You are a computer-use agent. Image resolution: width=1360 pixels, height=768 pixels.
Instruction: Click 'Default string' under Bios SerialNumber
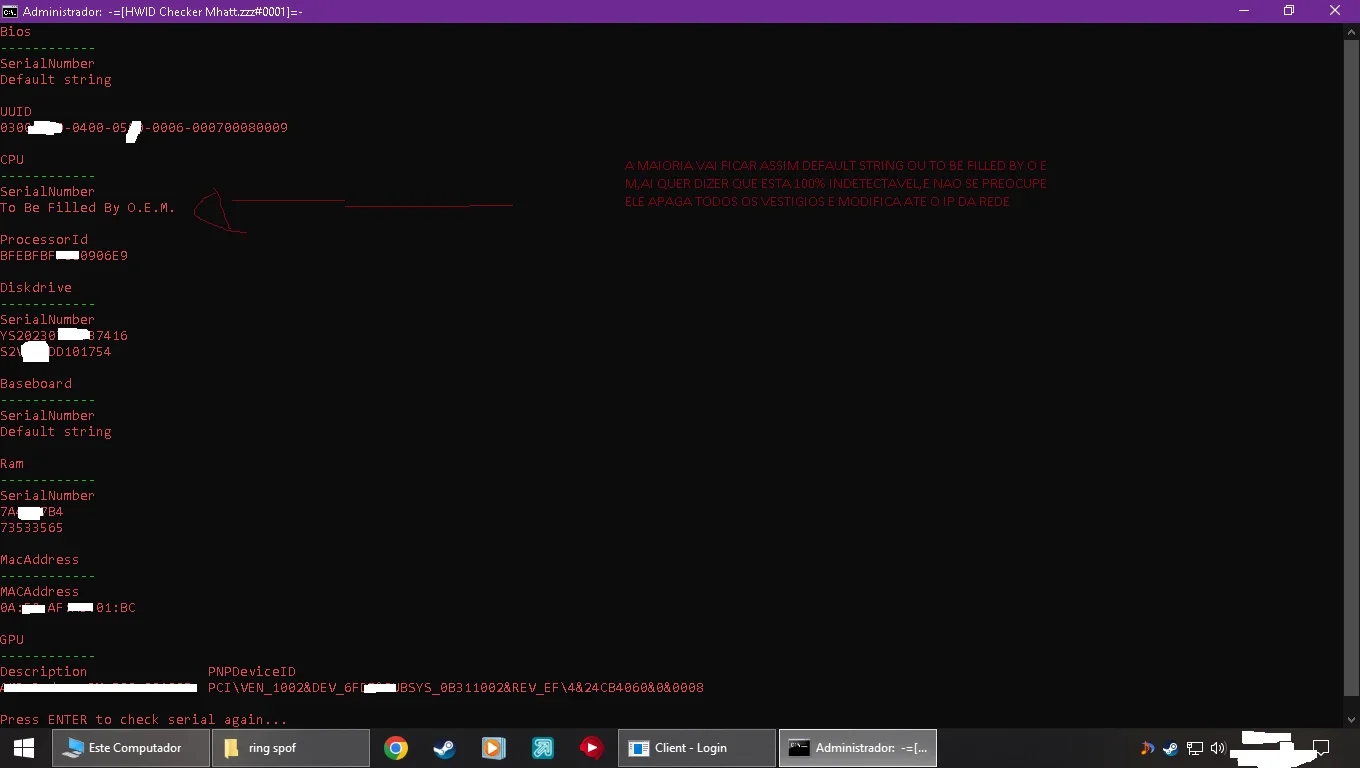pos(56,80)
